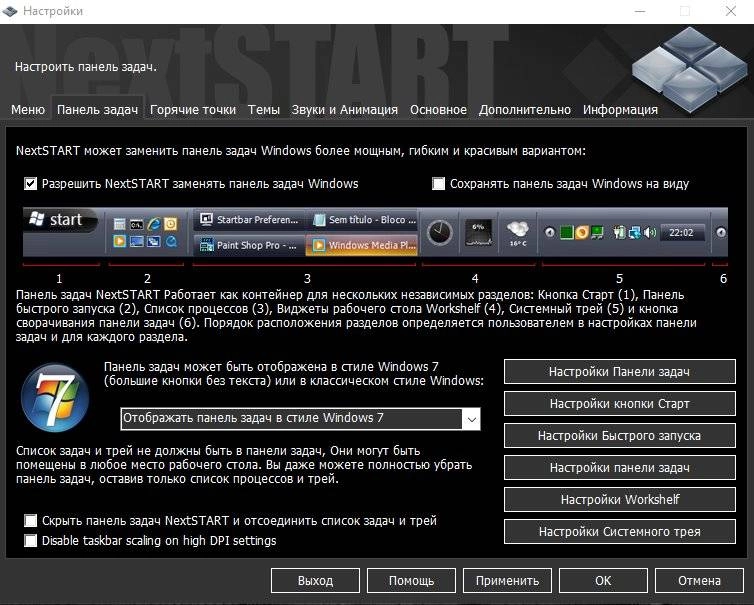Enable Сохранять панель задач Windows на виду
The height and width of the screenshot is (605, 754).
pos(438,184)
